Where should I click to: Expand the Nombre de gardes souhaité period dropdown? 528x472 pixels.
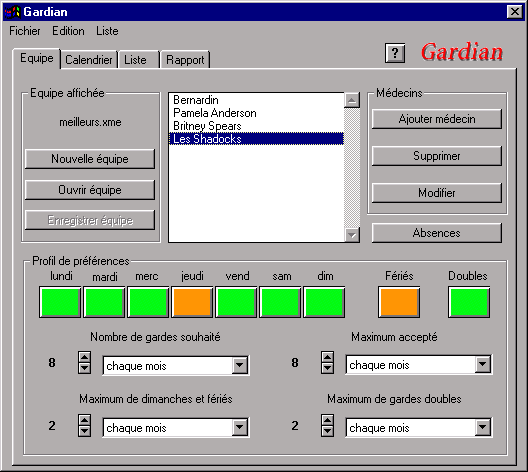pyautogui.click(x=240, y=365)
